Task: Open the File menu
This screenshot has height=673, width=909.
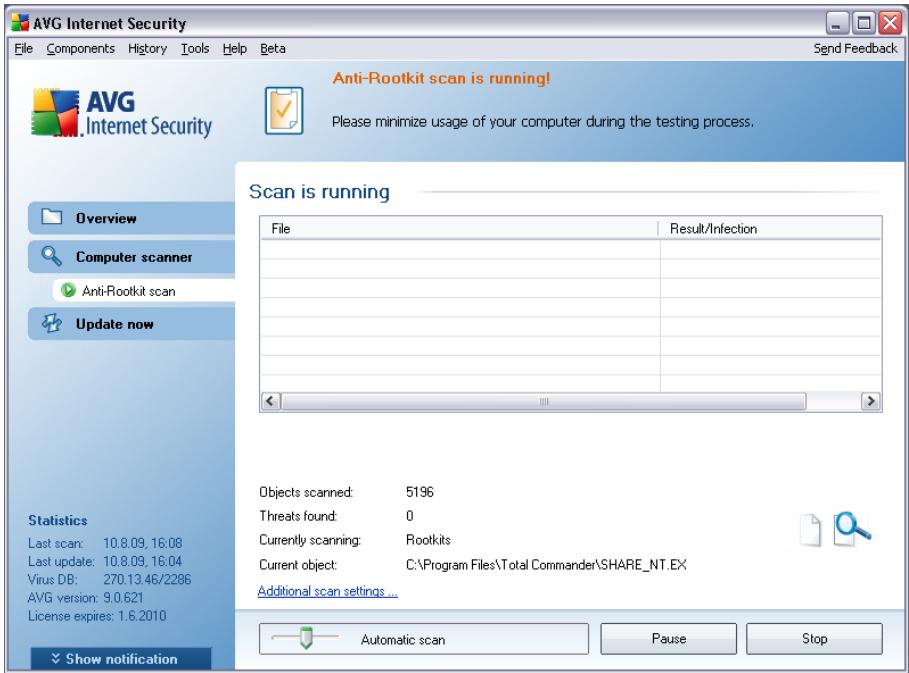Action: pos(23,49)
